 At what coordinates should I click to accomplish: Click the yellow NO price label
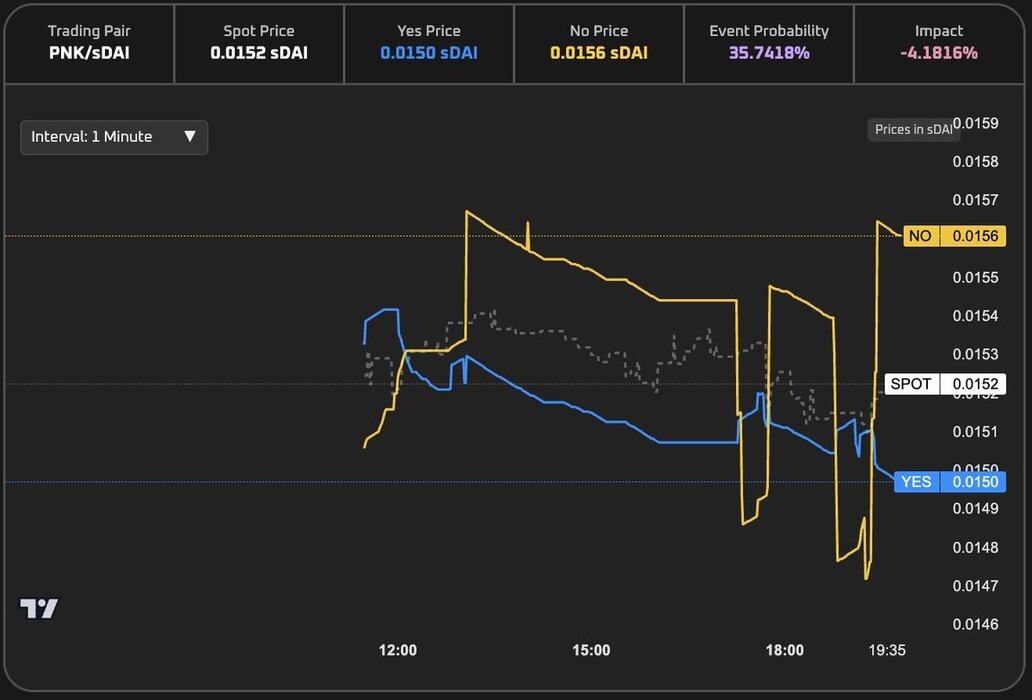tap(920, 236)
